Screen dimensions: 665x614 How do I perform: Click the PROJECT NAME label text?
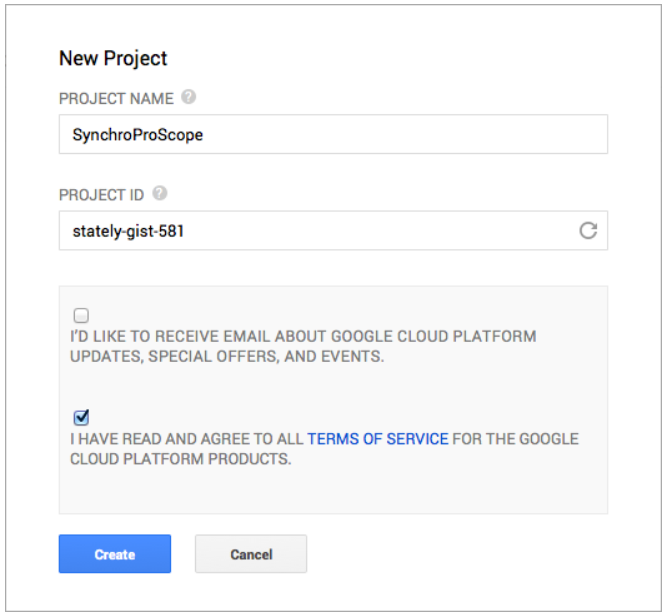click(x=116, y=99)
